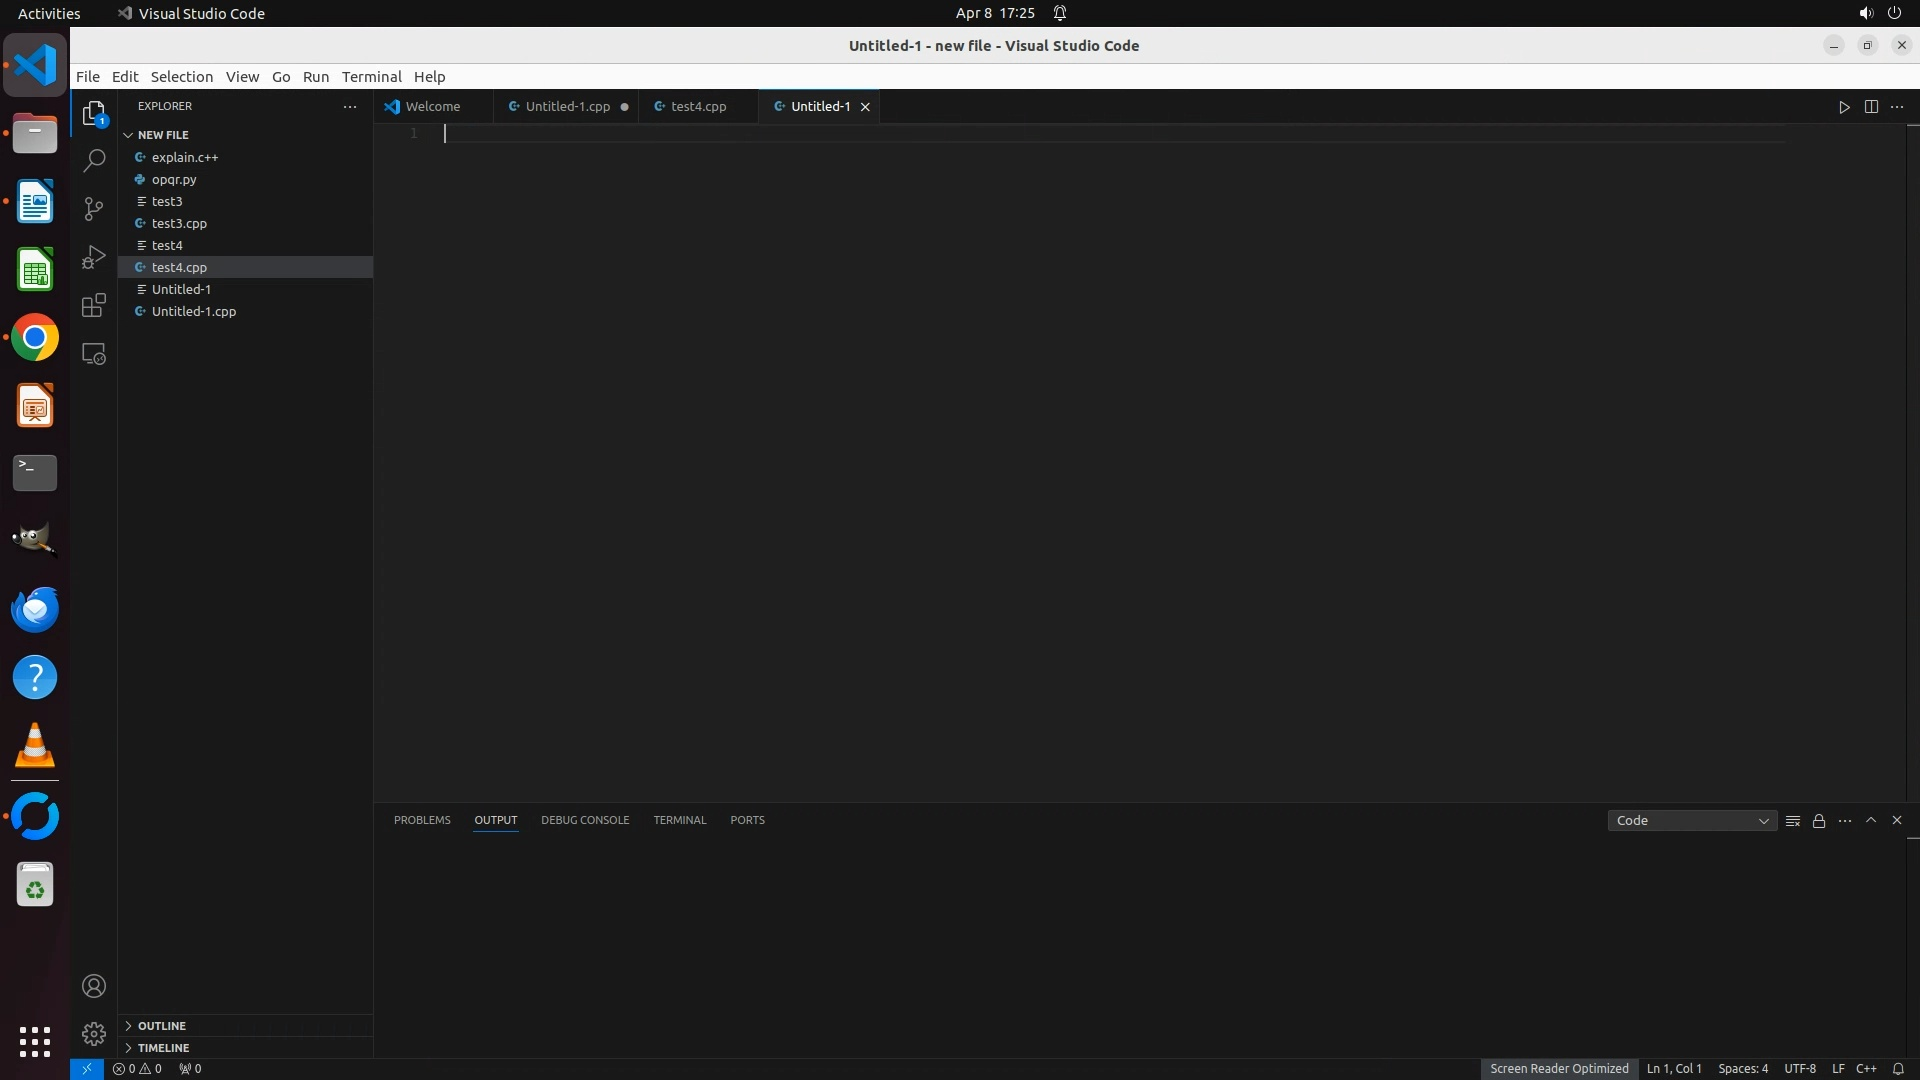Open opqr.py in the explorer
The width and height of the screenshot is (1920, 1080).
[174, 180]
